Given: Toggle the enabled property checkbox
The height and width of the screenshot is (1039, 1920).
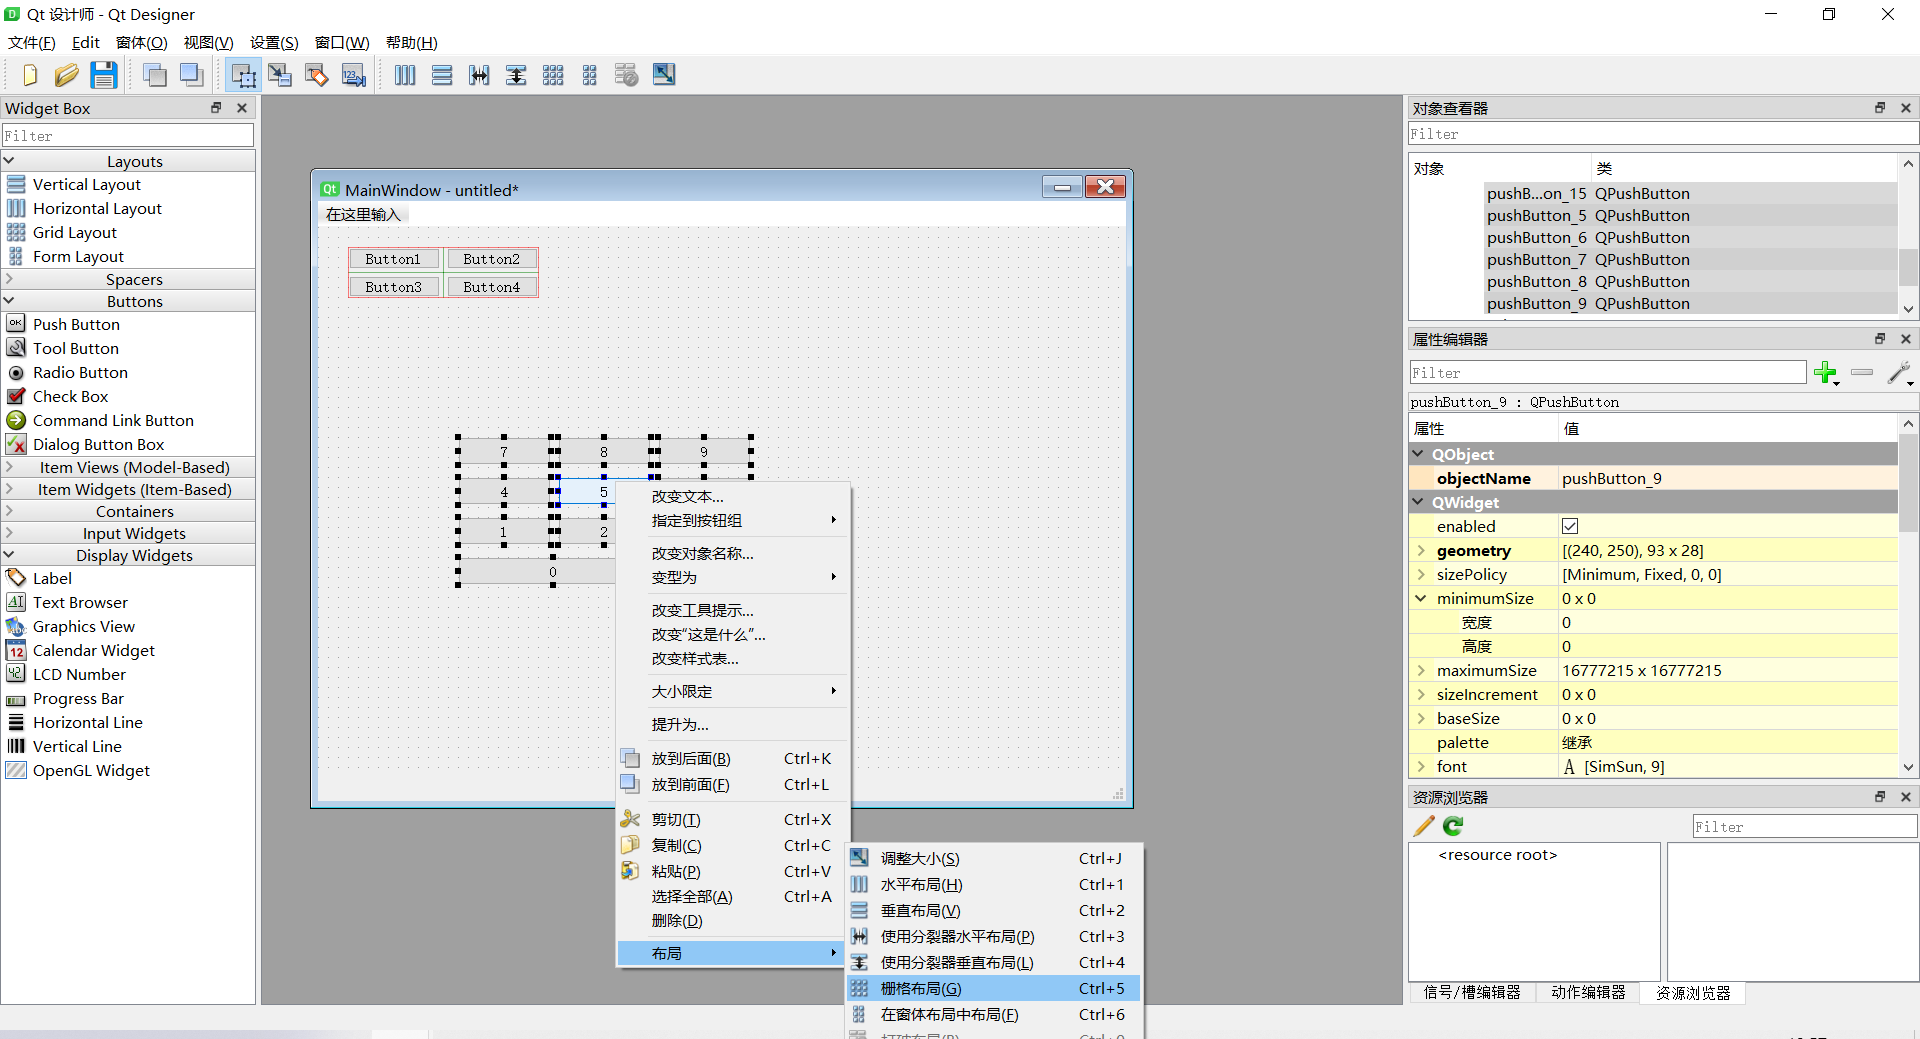Looking at the screenshot, I should [x=1570, y=526].
